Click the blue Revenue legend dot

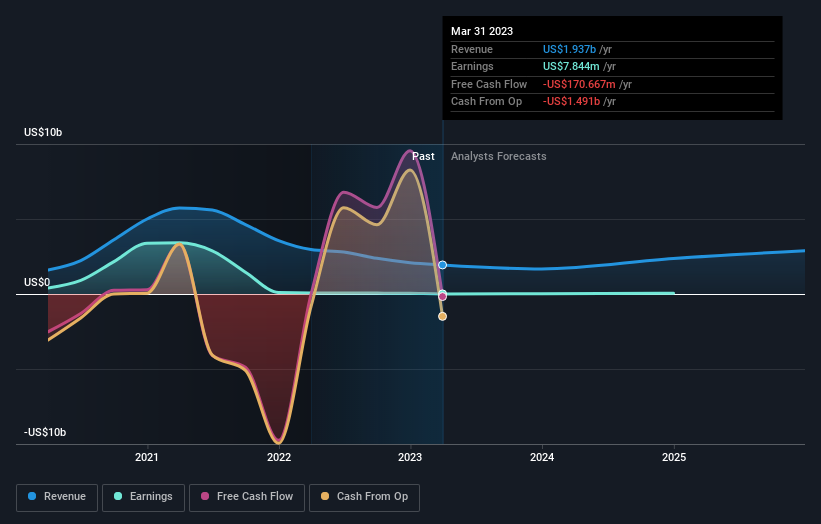point(32,496)
